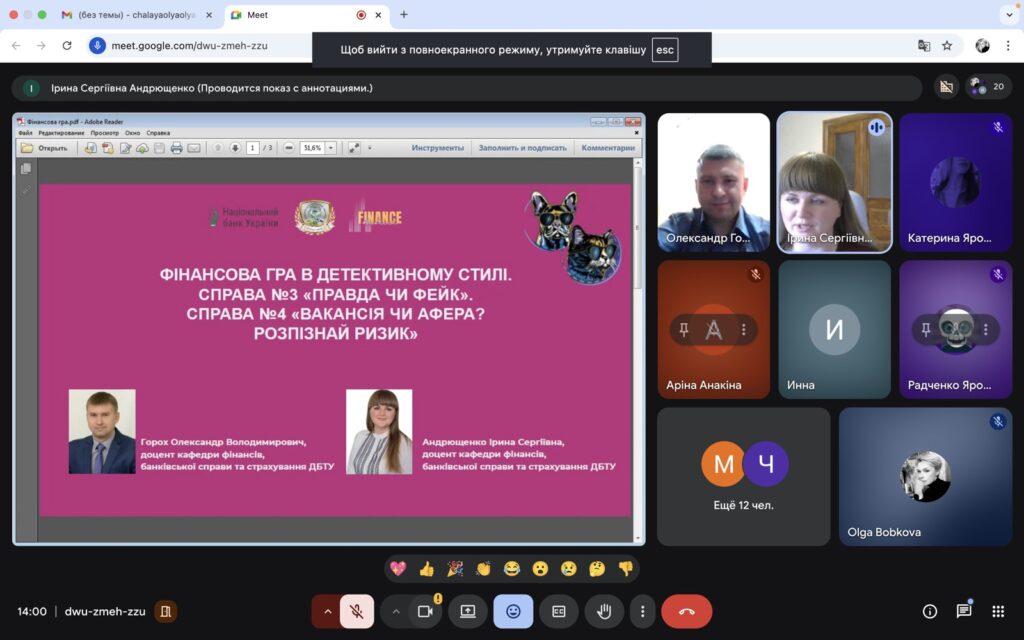Toggle closed captions button

tap(559, 611)
